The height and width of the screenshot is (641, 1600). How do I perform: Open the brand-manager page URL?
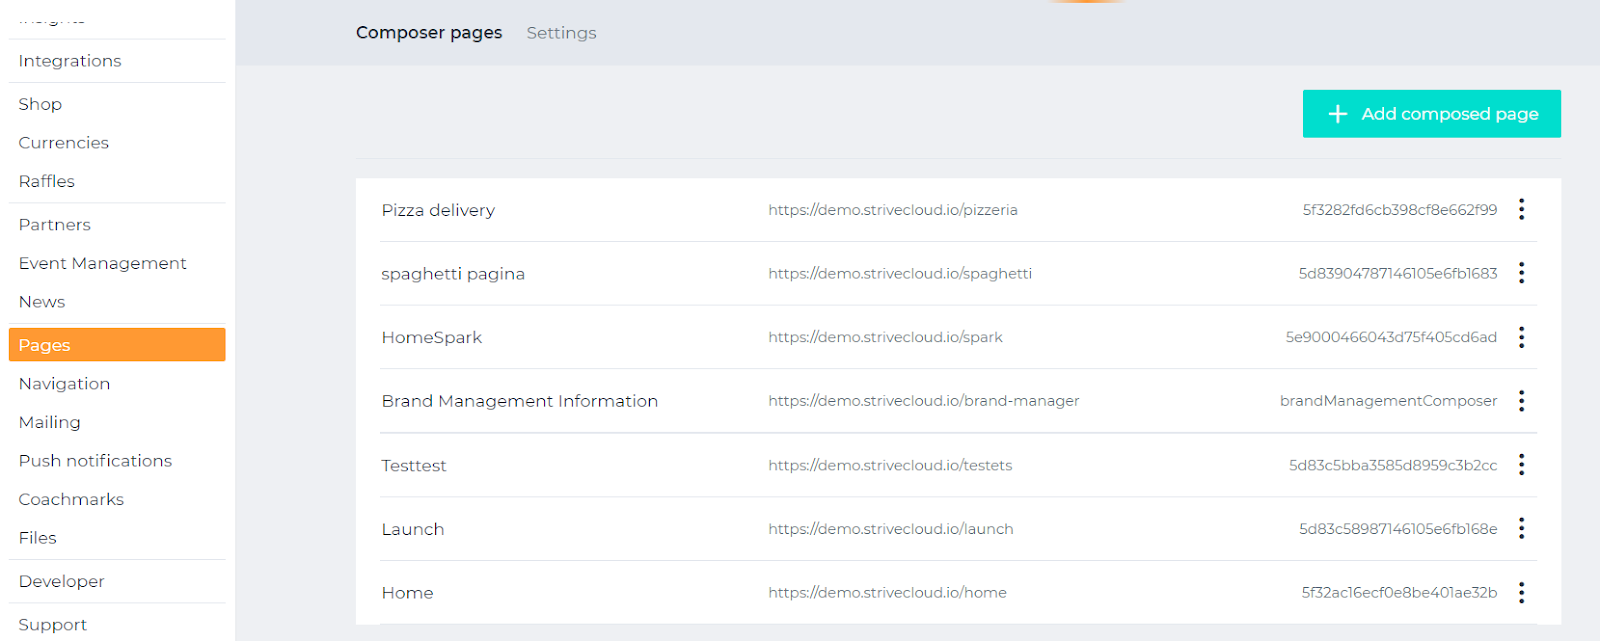(x=923, y=401)
